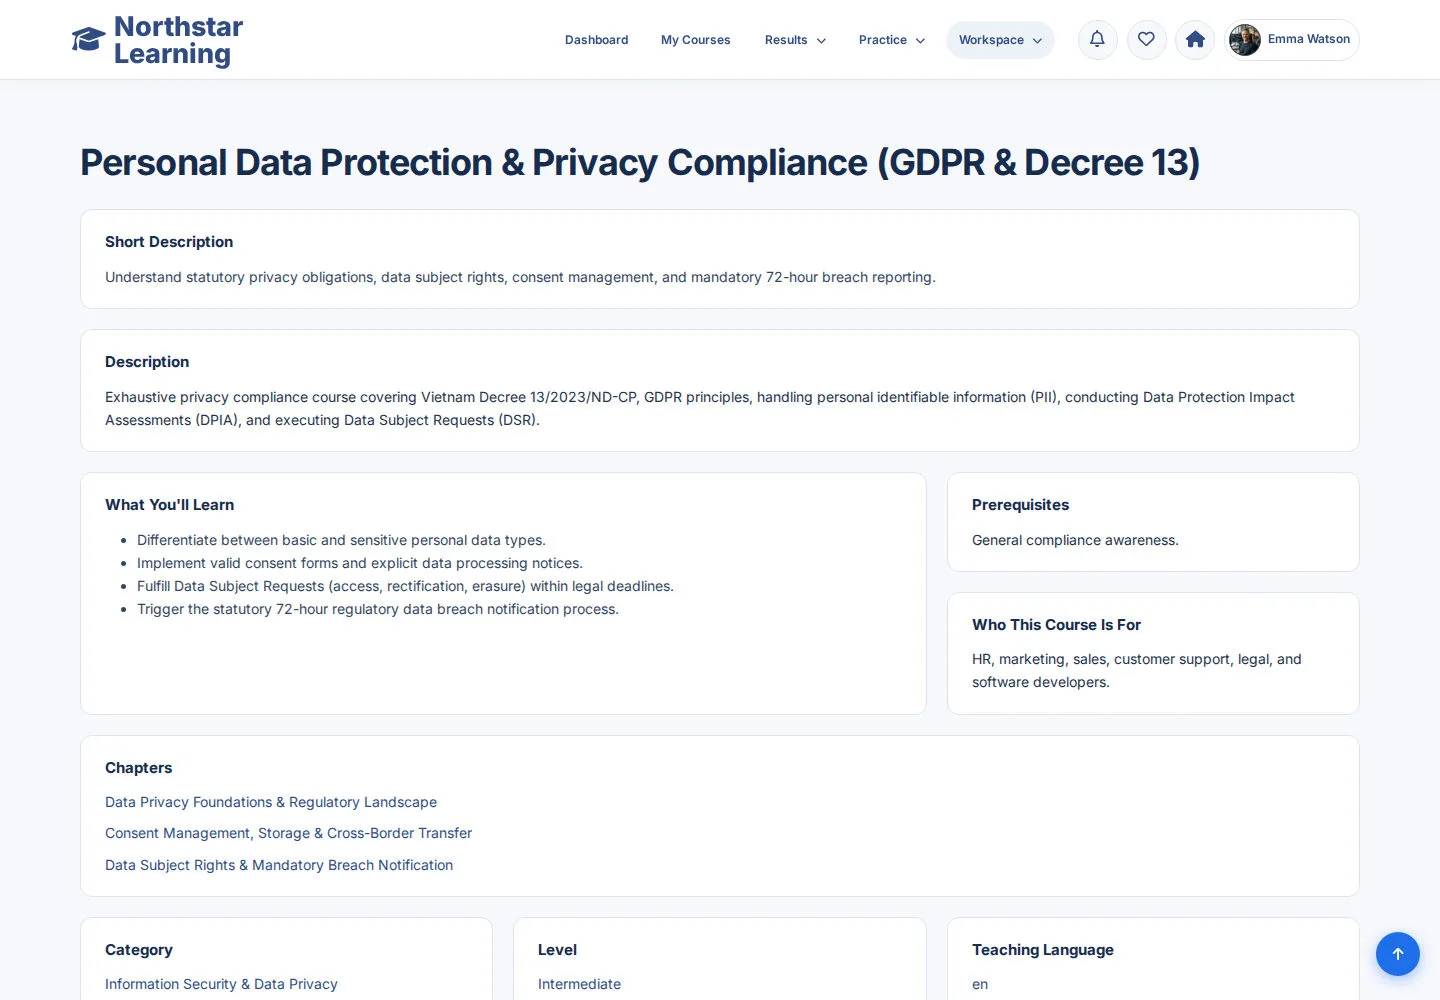Click the course title heading

pyautogui.click(x=640, y=162)
